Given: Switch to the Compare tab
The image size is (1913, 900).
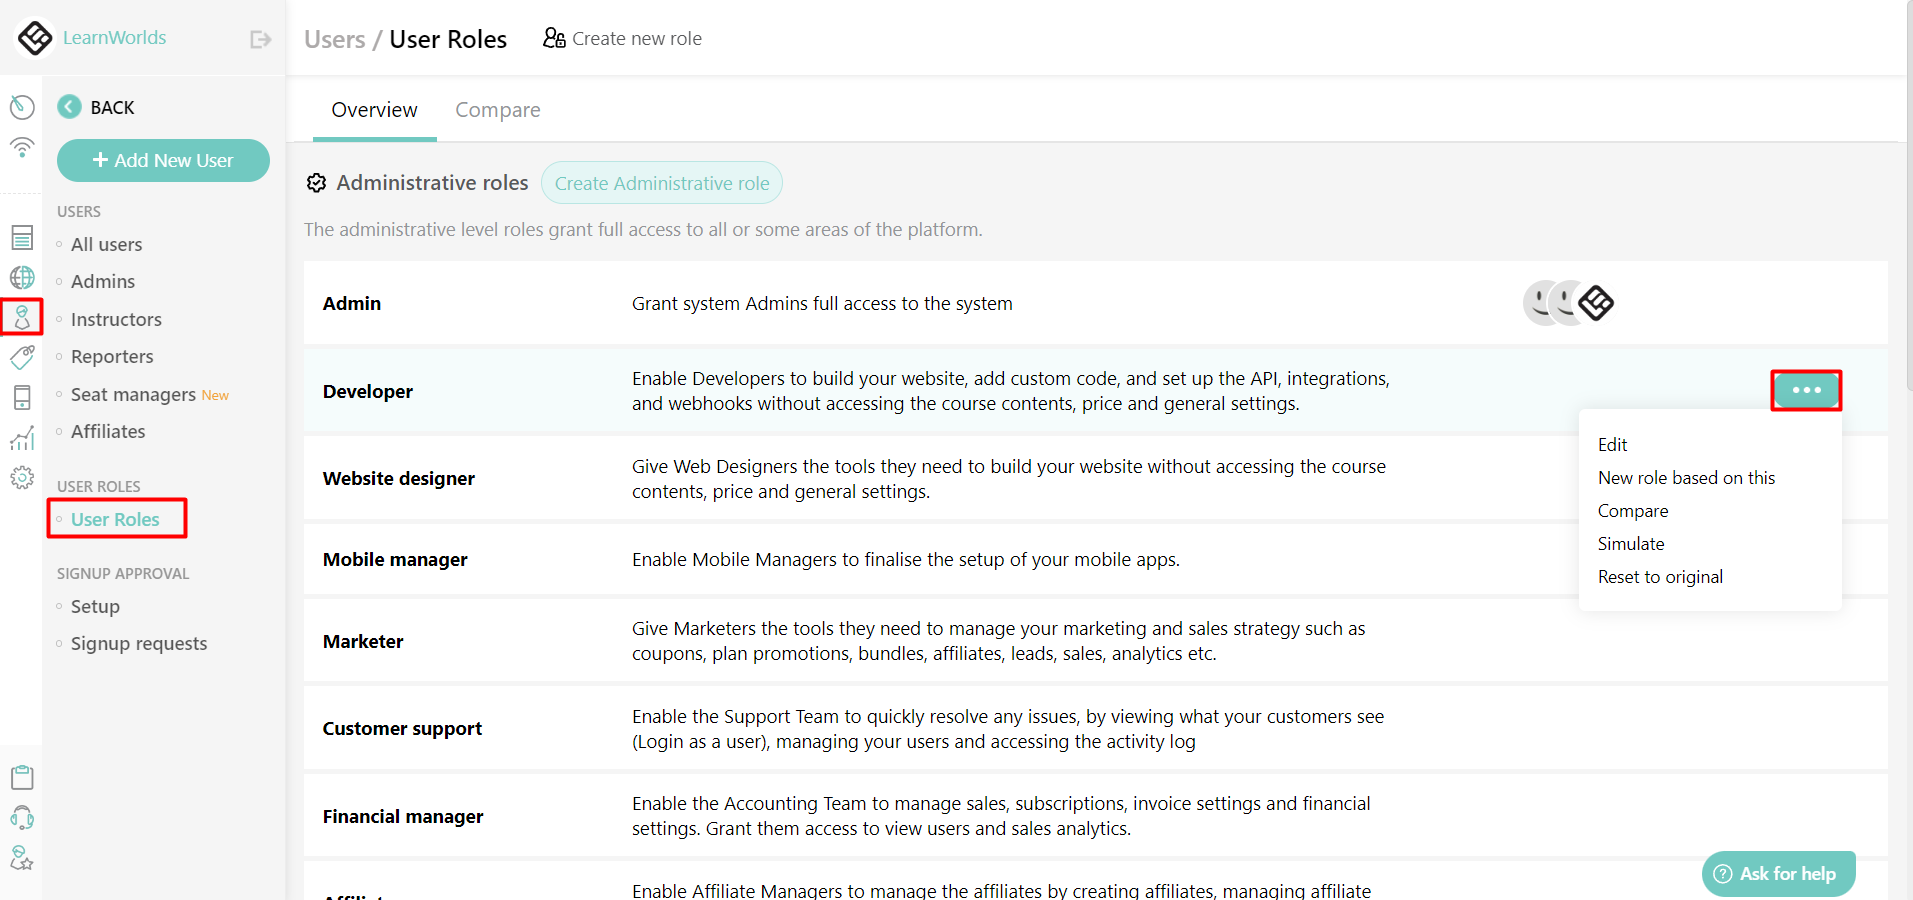Looking at the screenshot, I should point(497,110).
